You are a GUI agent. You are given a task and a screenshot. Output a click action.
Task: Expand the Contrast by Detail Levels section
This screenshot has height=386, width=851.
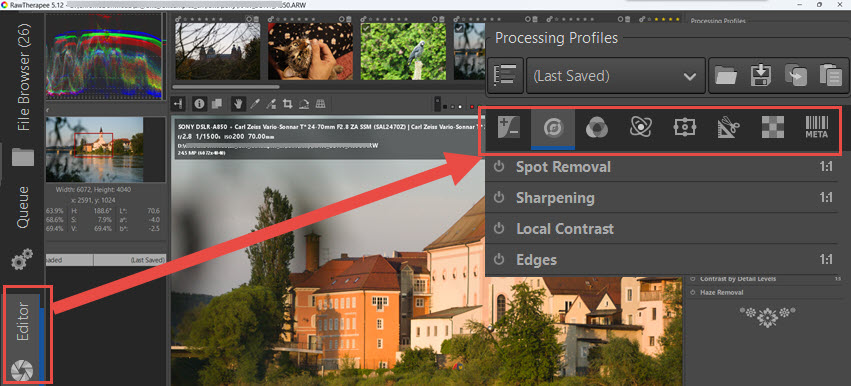738,279
